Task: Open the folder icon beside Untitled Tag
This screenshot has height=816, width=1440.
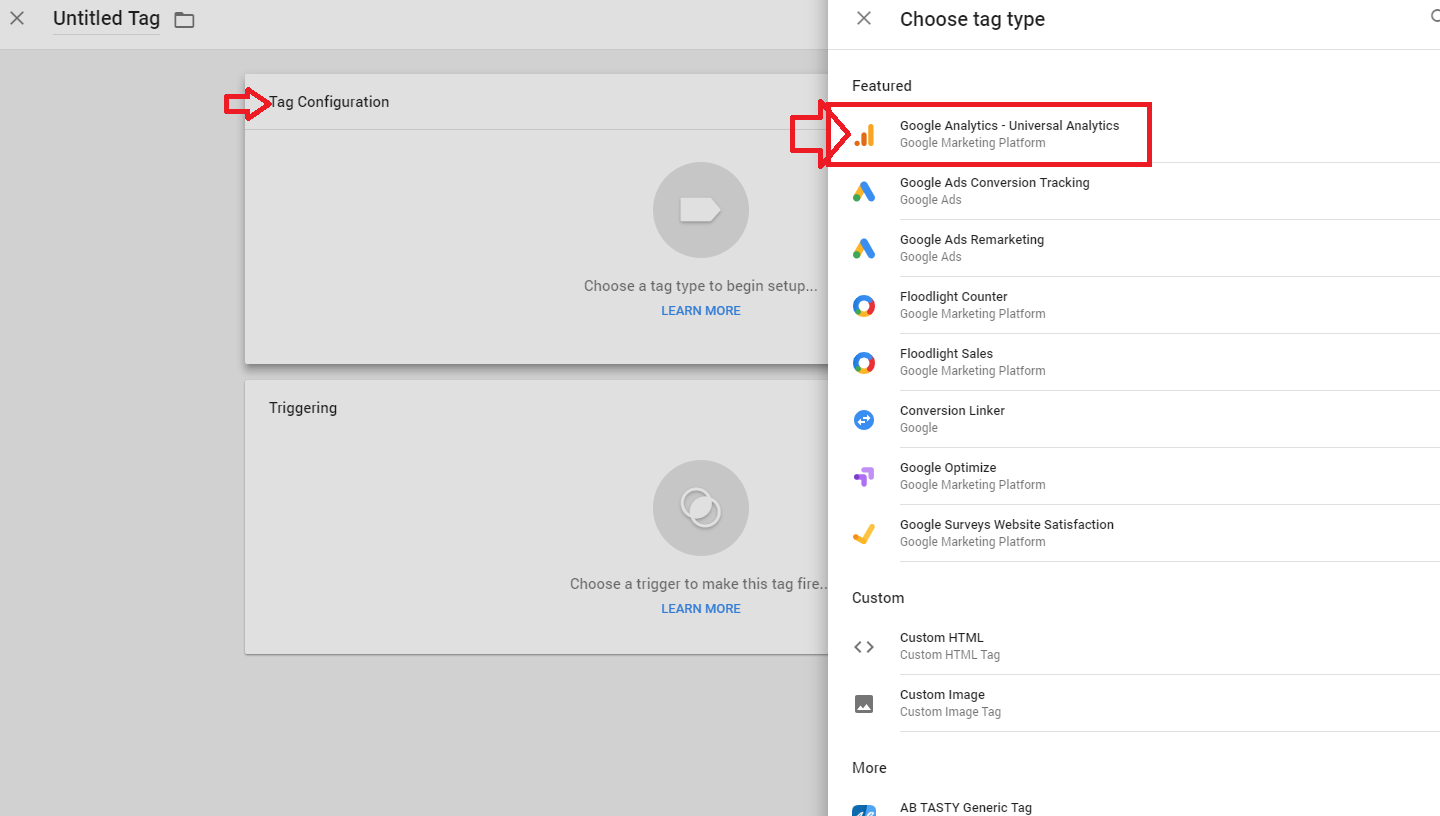Action: [x=184, y=20]
